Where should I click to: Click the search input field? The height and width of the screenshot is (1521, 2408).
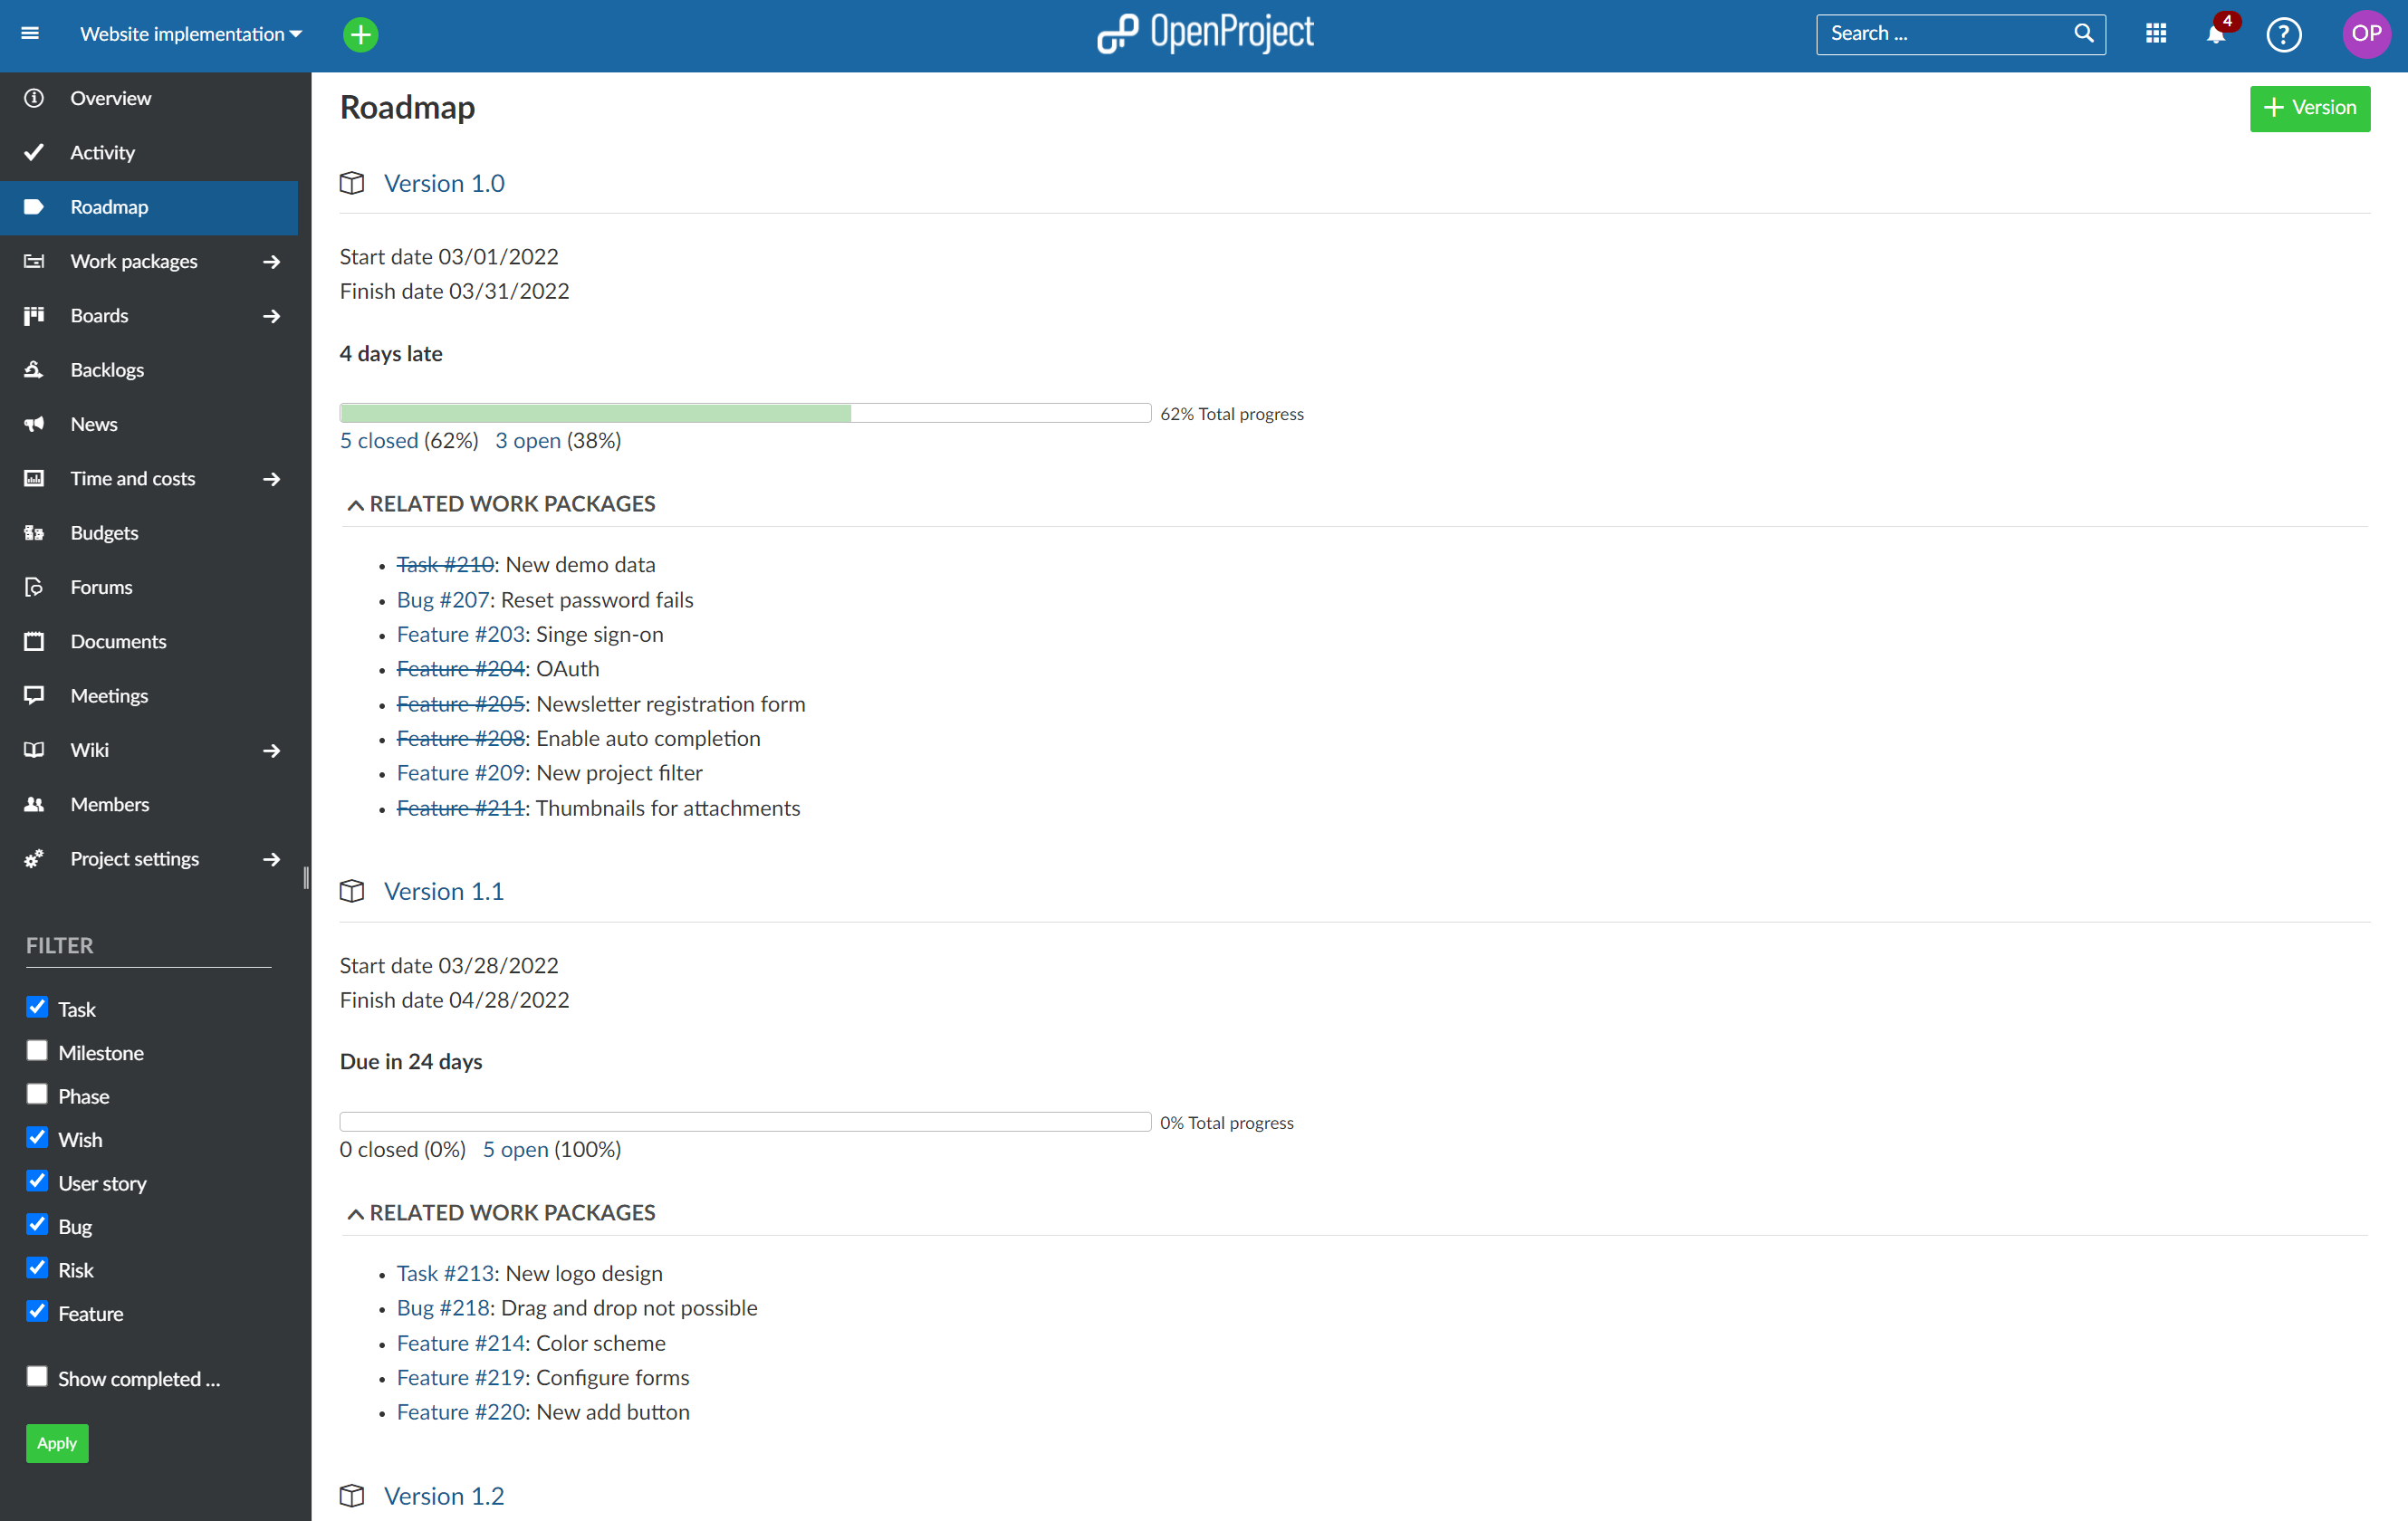tap(1942, 33)
